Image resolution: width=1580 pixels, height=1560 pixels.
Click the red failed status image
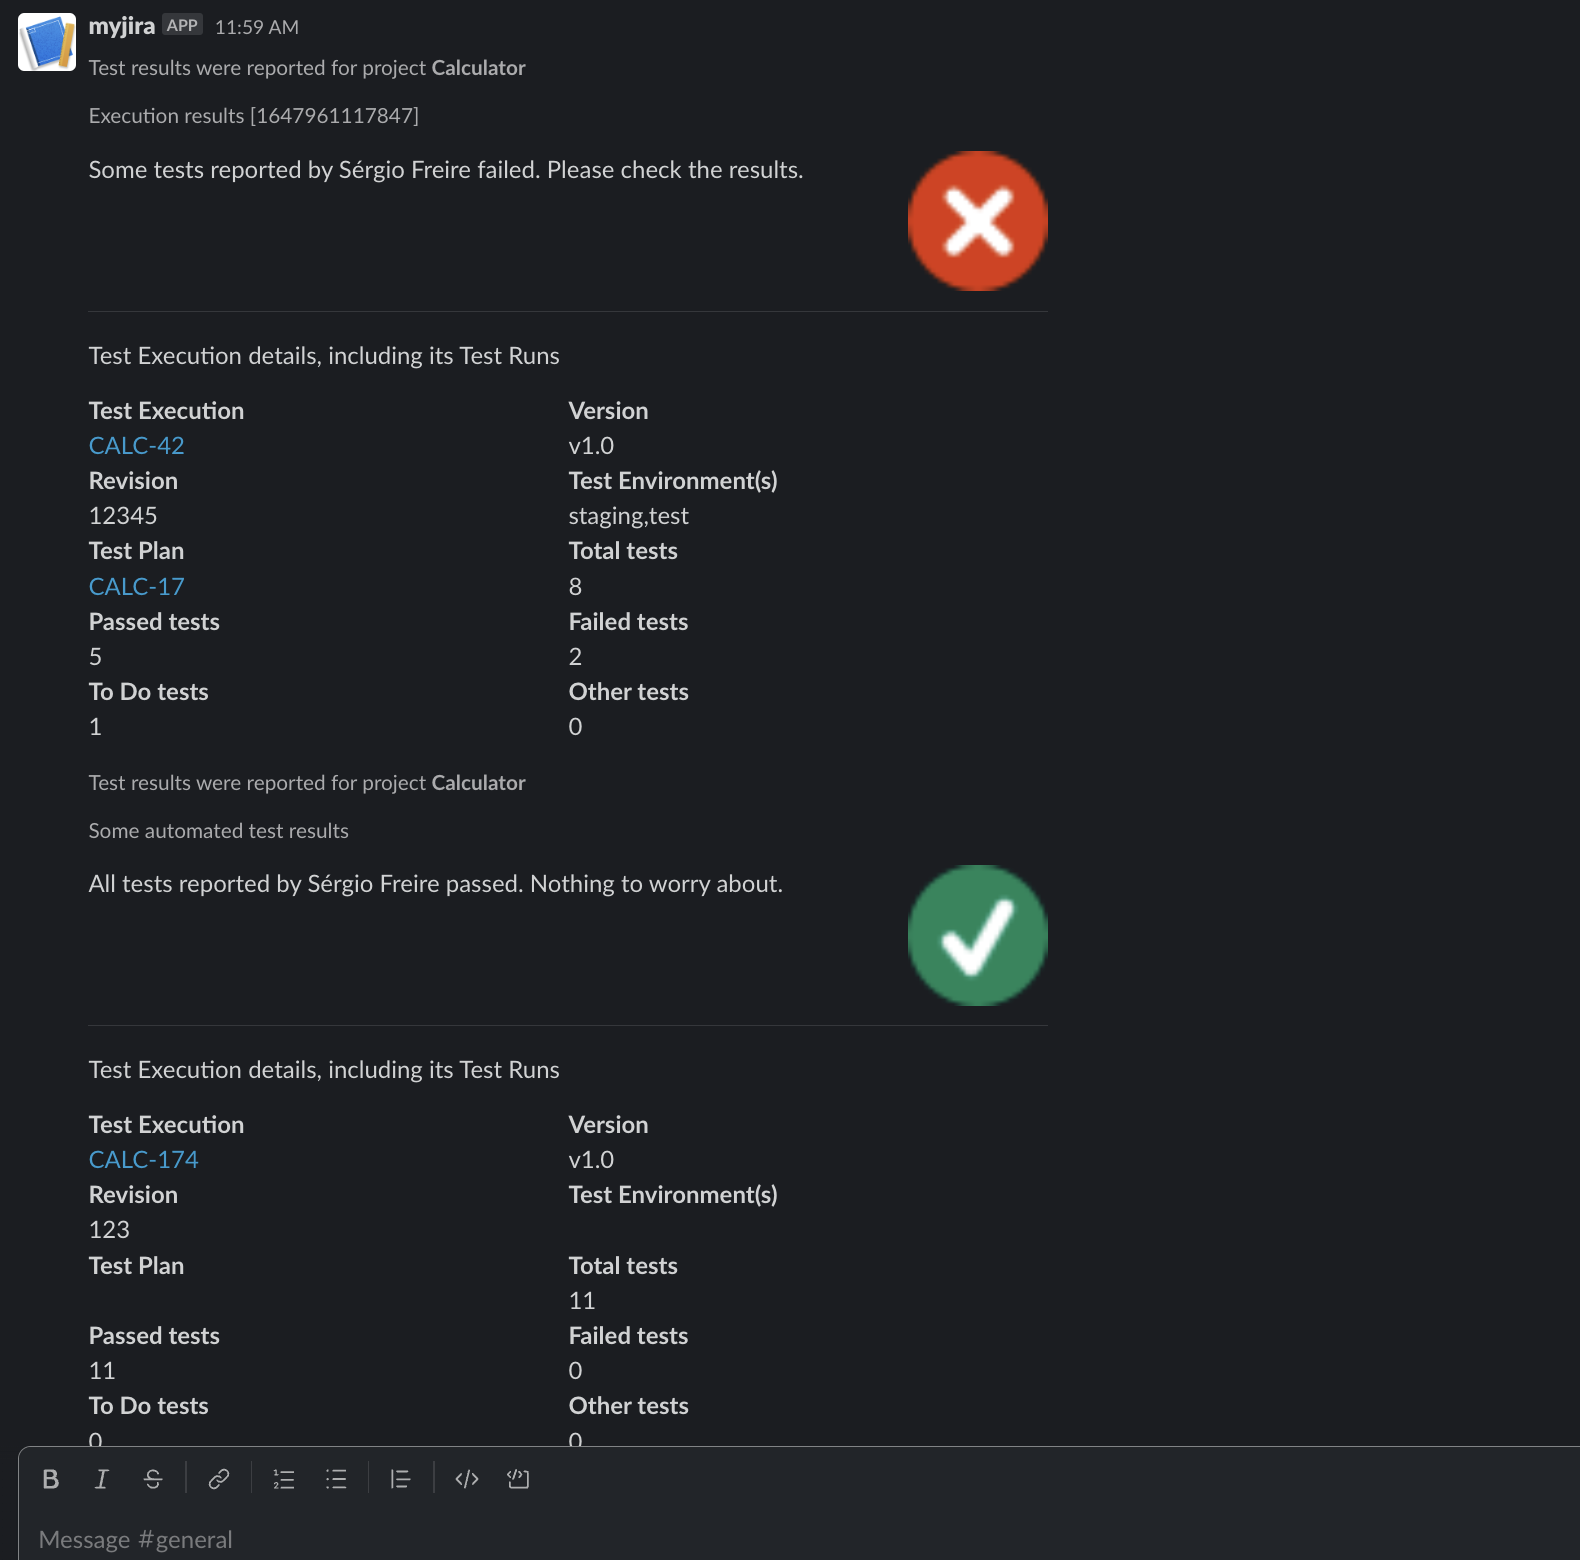978,221
